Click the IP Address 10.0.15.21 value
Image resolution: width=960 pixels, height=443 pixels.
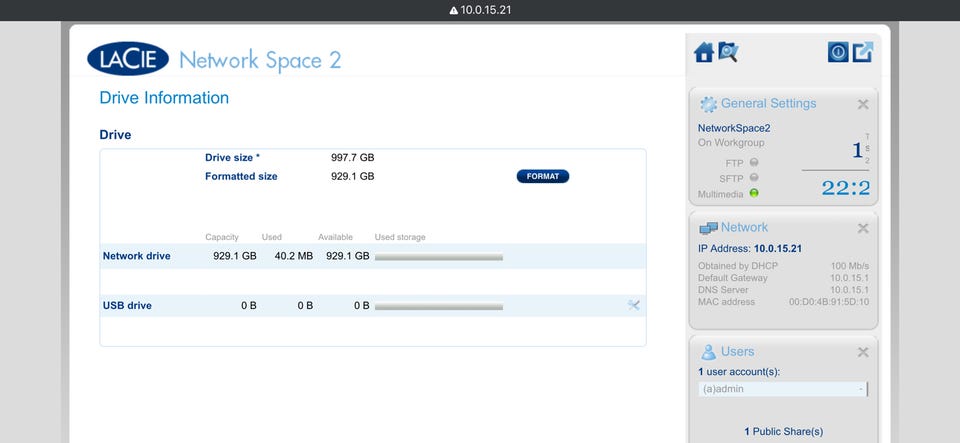click(778, 248)
